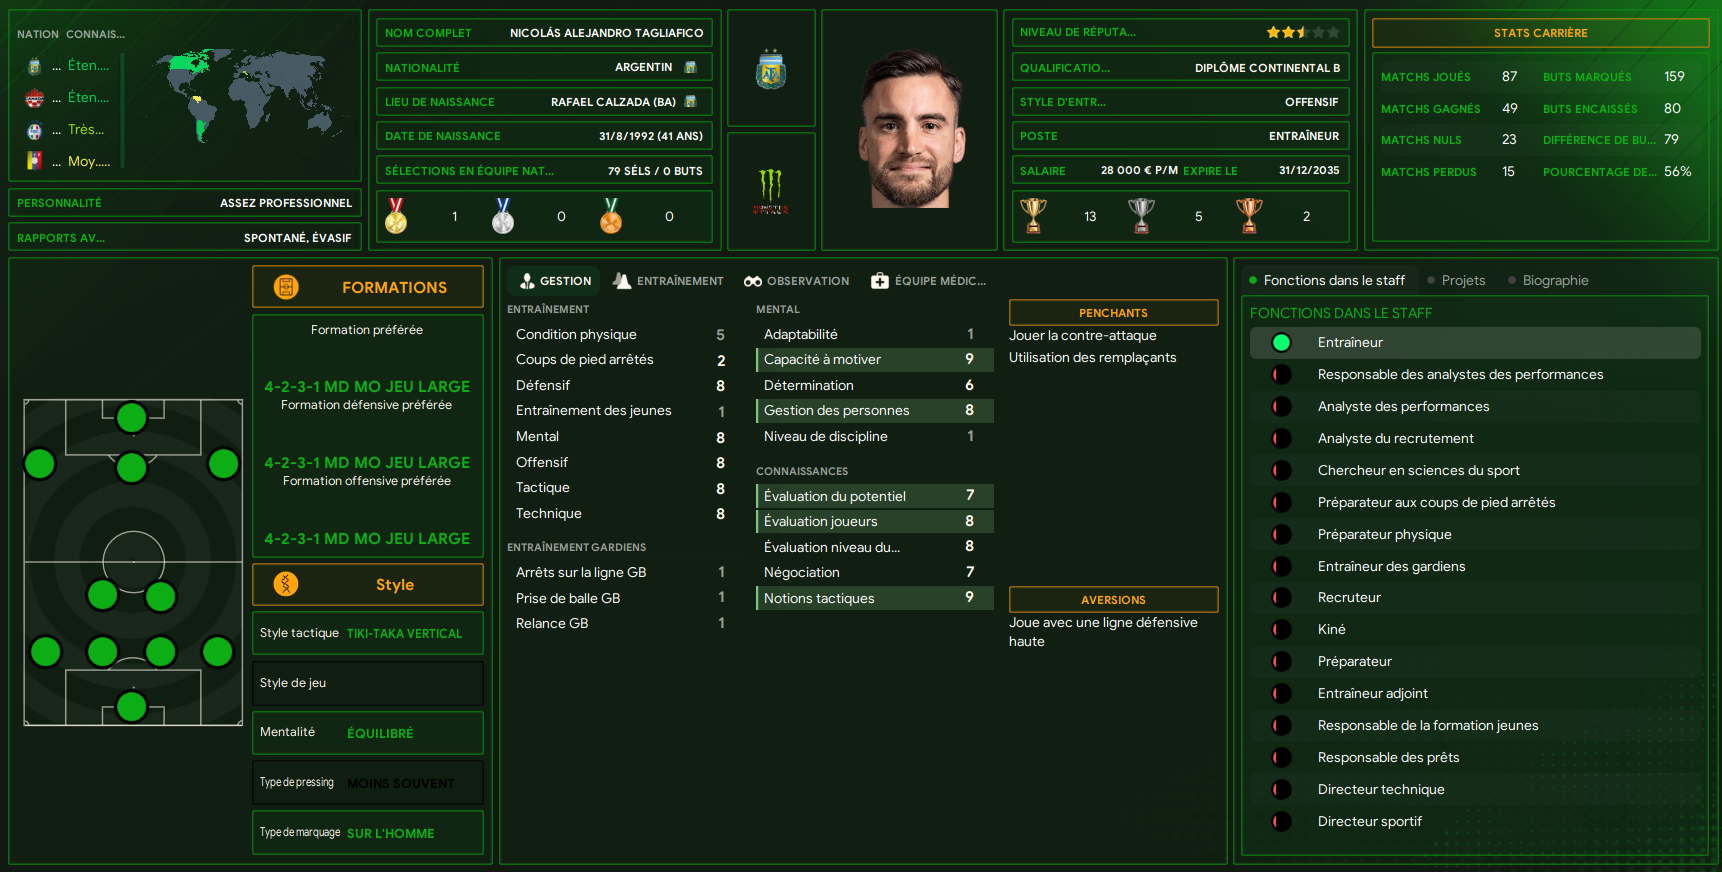Click the Argentina flag beside nationality
The image size is (1722, 872).
690,67
